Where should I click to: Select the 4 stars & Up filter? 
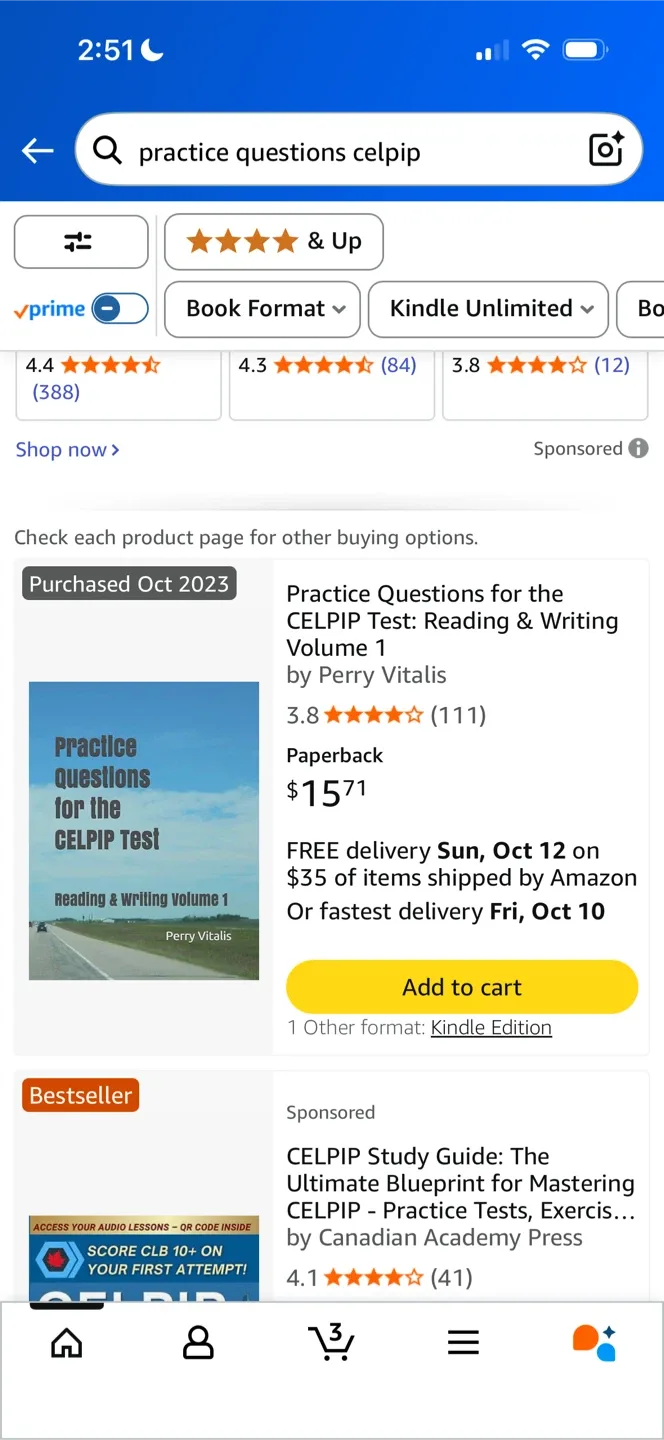coord(273,241)
